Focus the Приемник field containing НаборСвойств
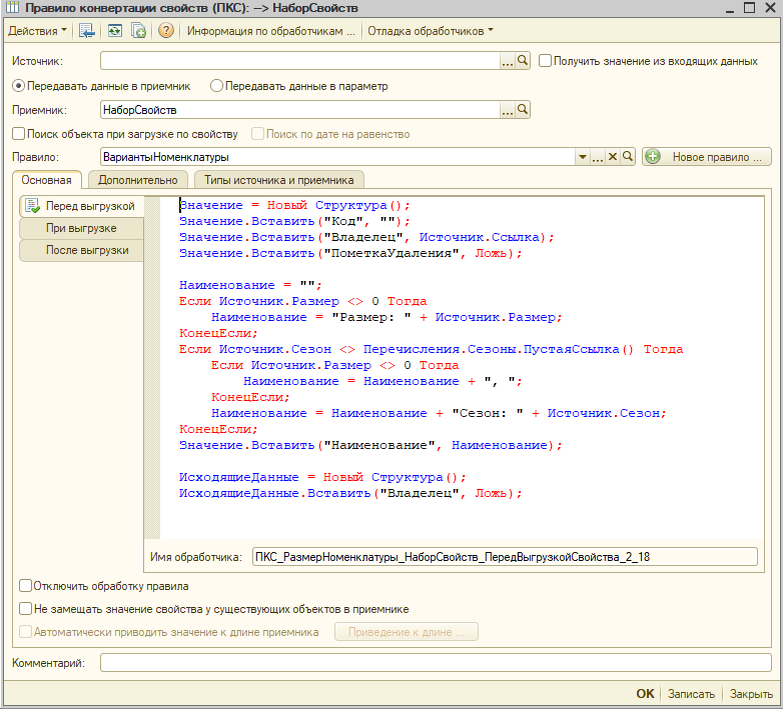The image size is (783, 710). pos(300,109)
